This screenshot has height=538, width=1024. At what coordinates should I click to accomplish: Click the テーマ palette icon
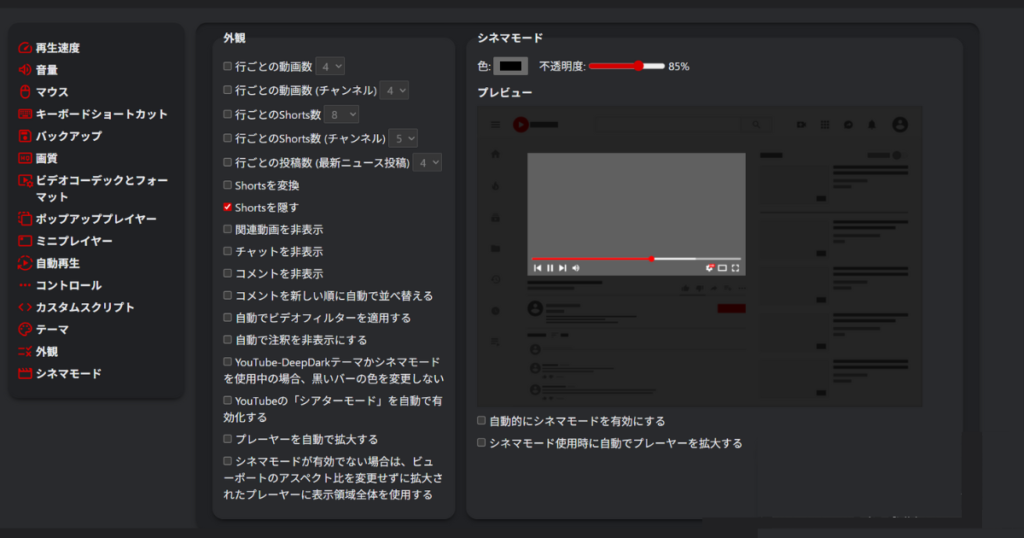(25, 329)
